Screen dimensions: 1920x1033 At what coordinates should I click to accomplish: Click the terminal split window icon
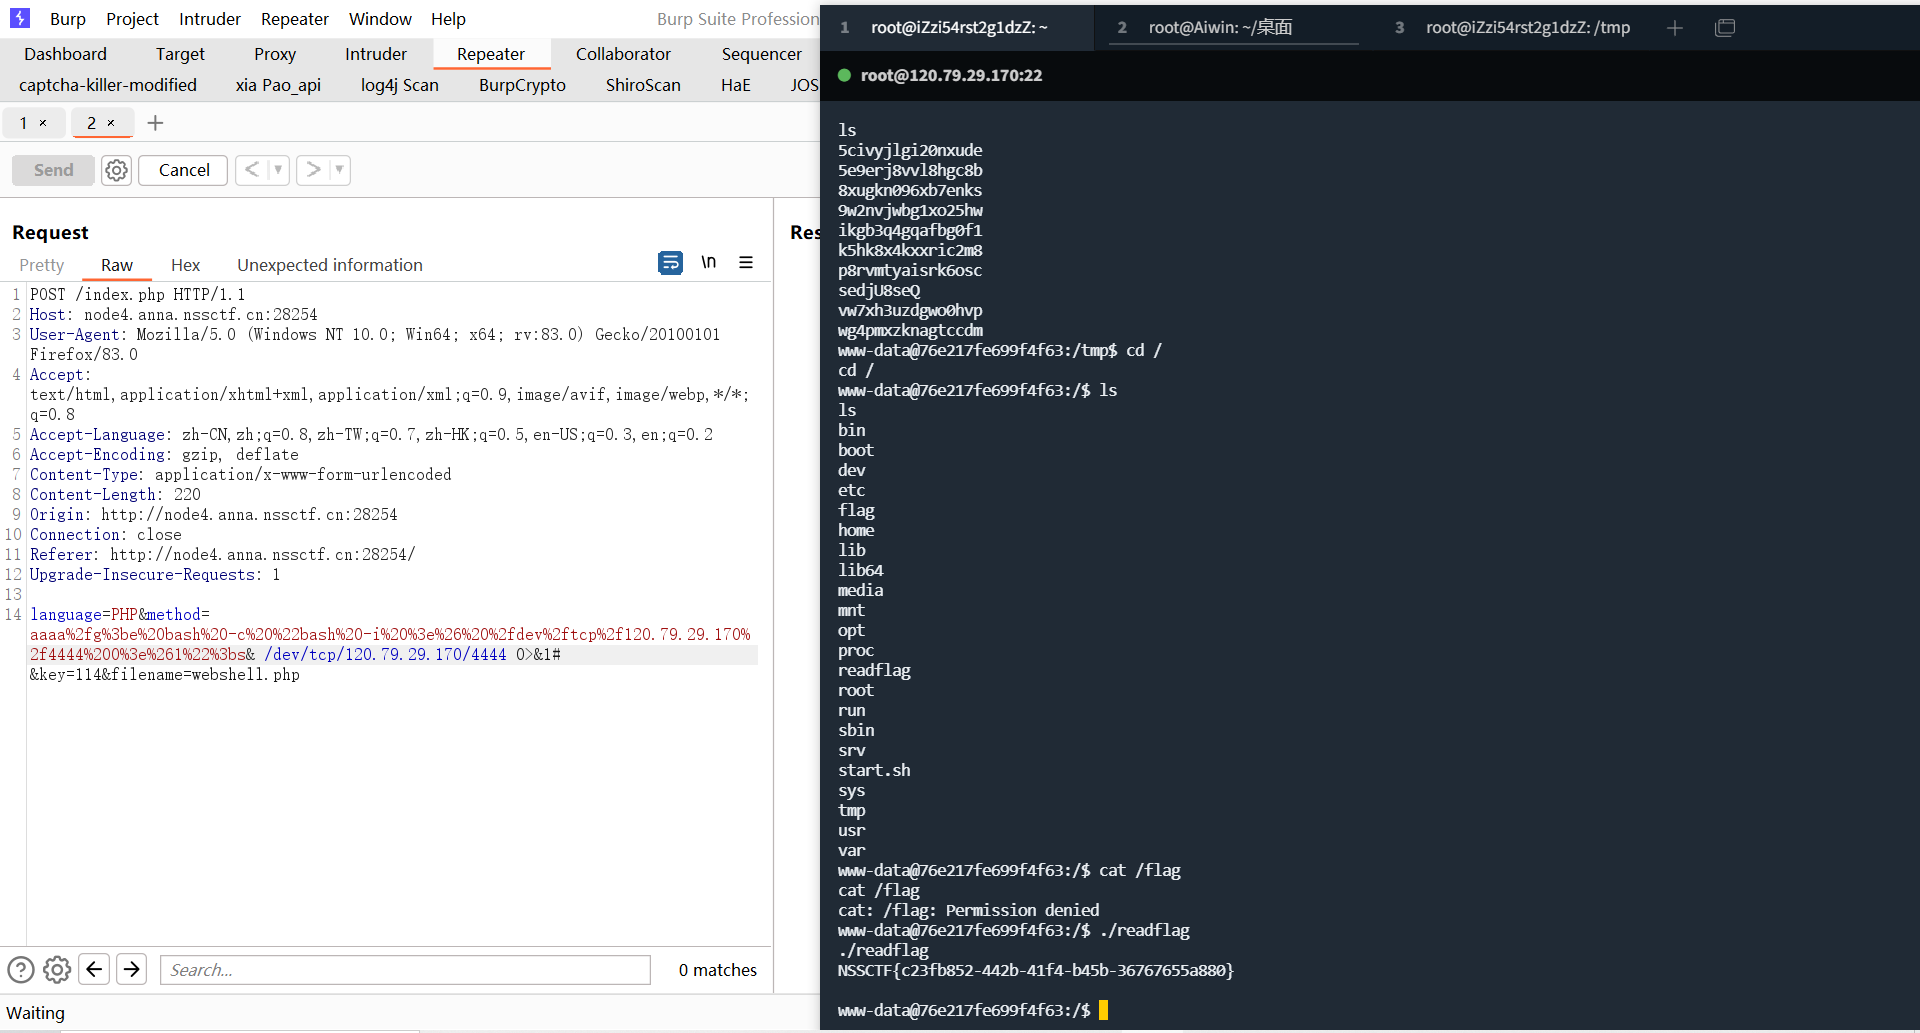[x=1725, y=28]
